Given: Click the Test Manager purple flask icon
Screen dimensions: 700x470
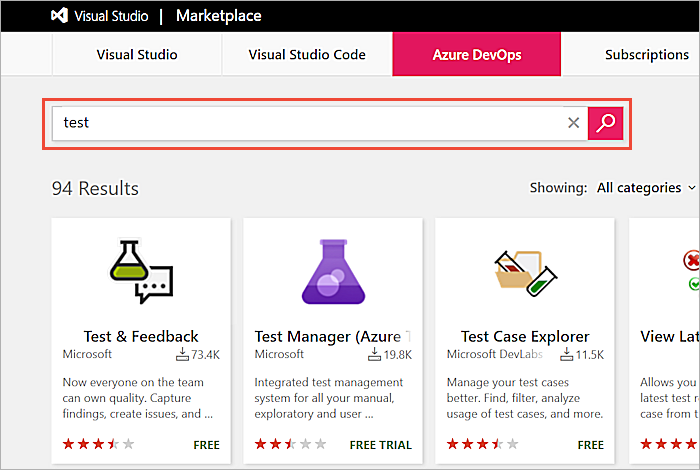Looking at the screenshot, I should coord(333,272).
